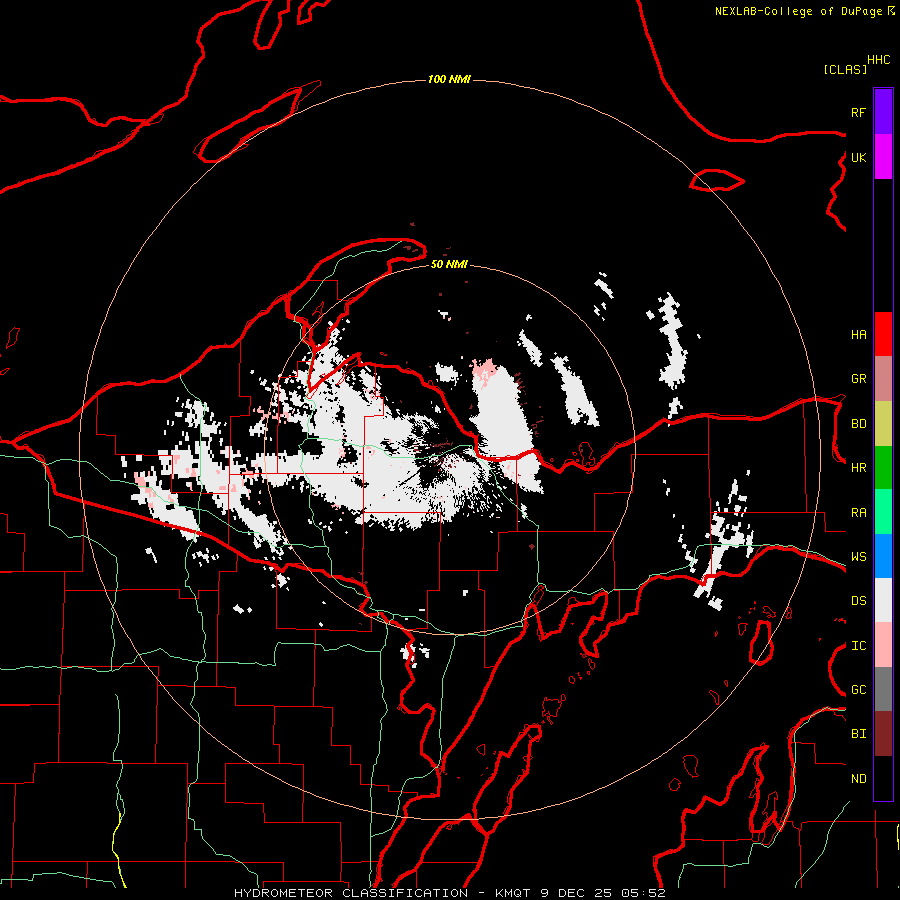Pick the HR green legend swatch
The image size is (900, 900).
883,468
